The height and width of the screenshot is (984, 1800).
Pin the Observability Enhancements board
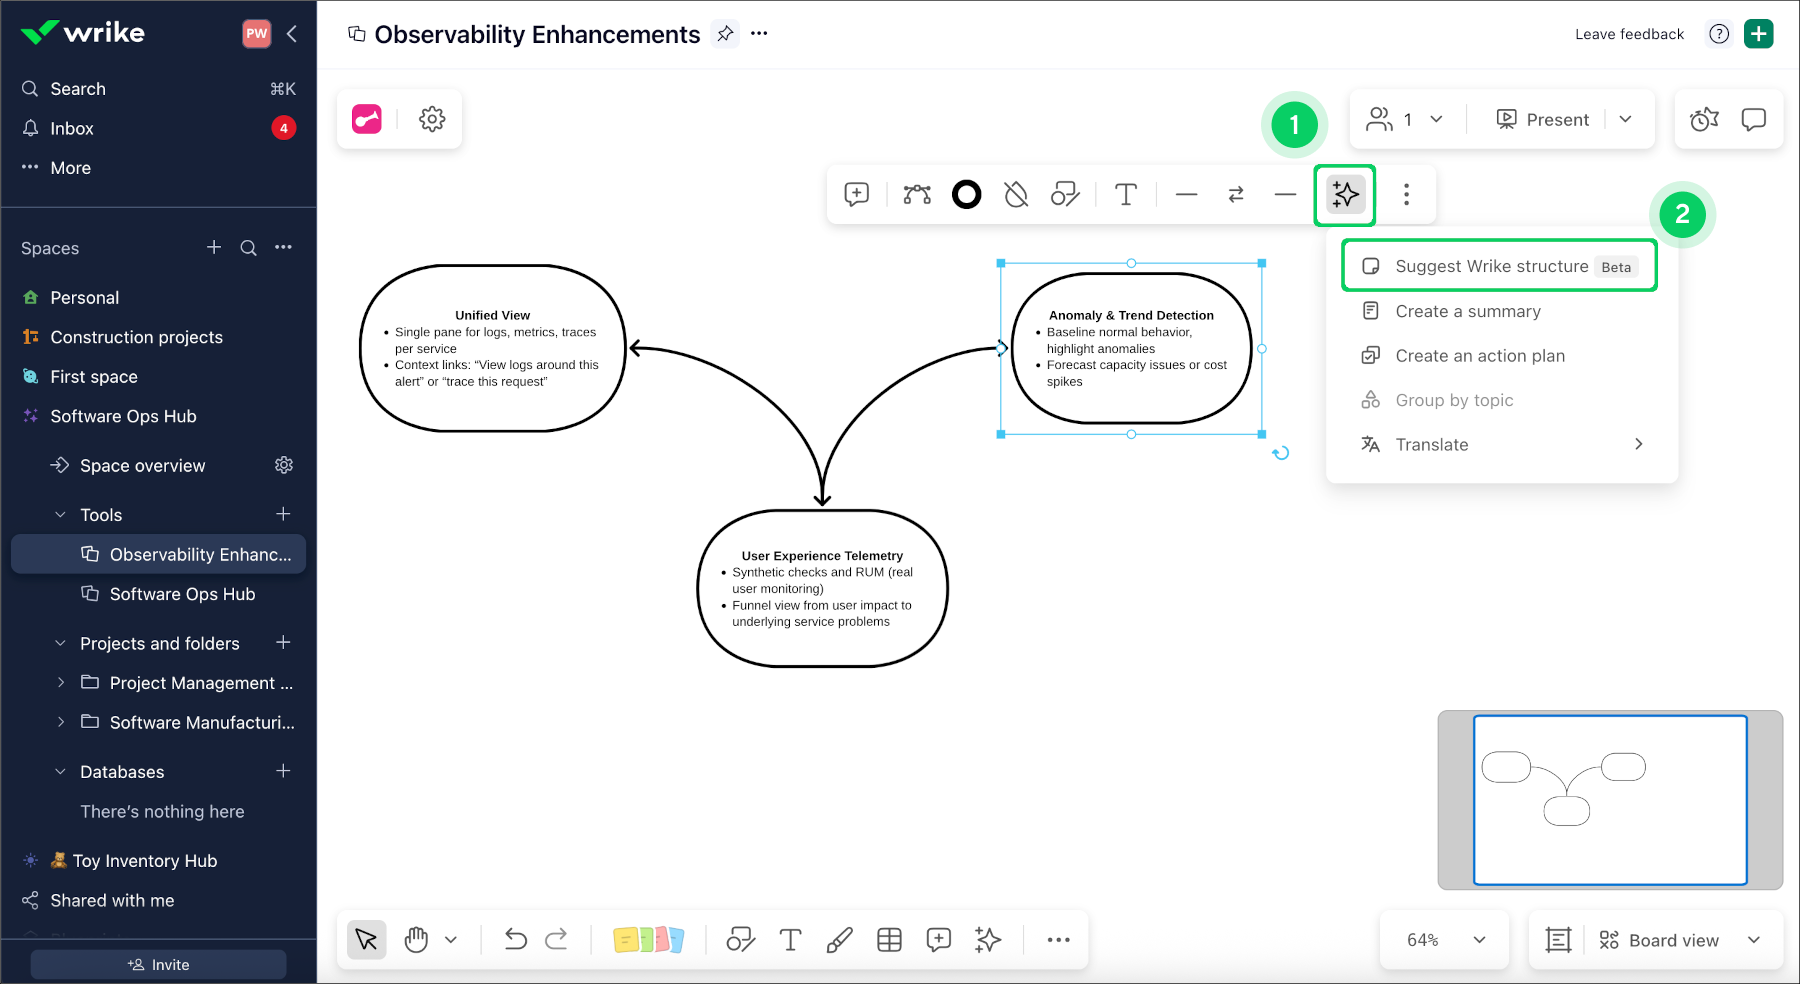tap(725, 34)
